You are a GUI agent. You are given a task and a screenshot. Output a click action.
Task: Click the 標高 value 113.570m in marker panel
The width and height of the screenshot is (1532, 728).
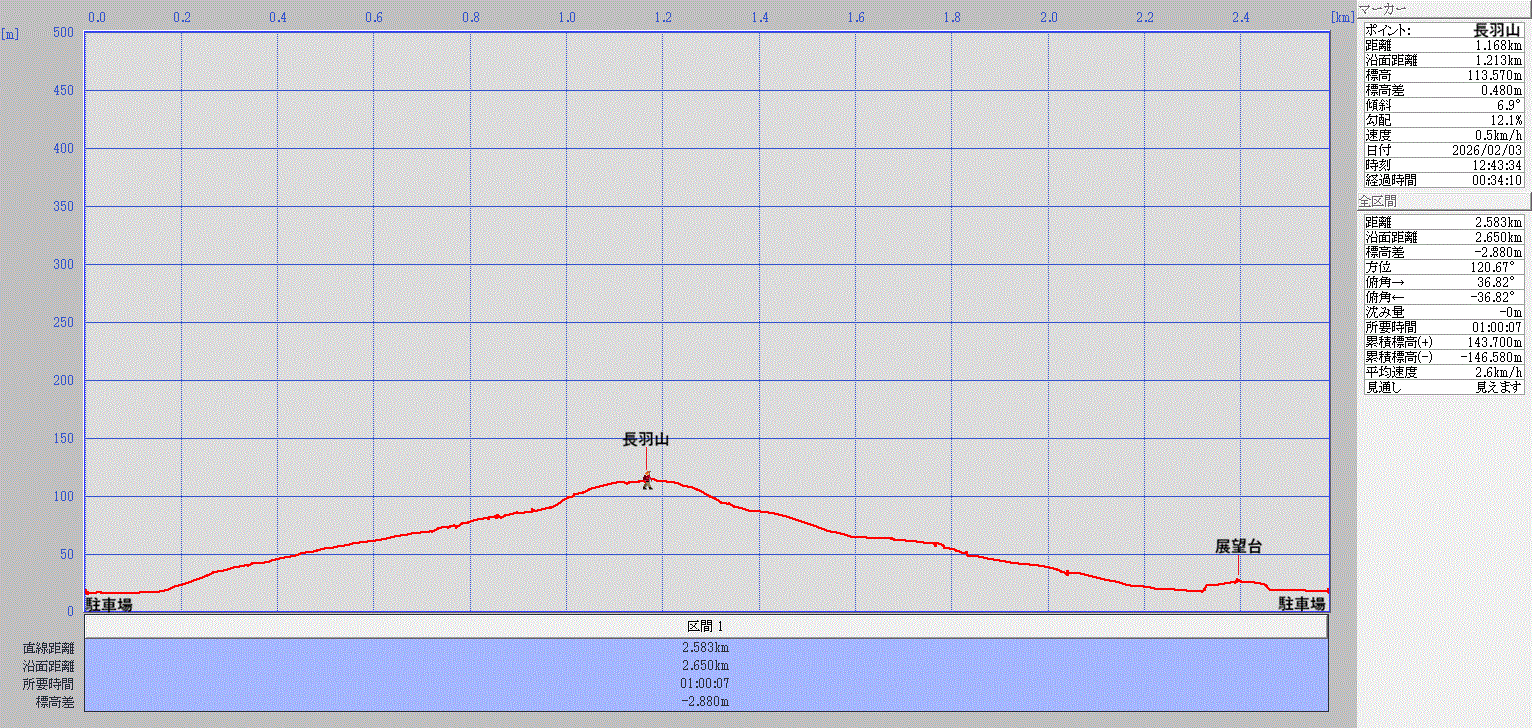(1494, 75)
